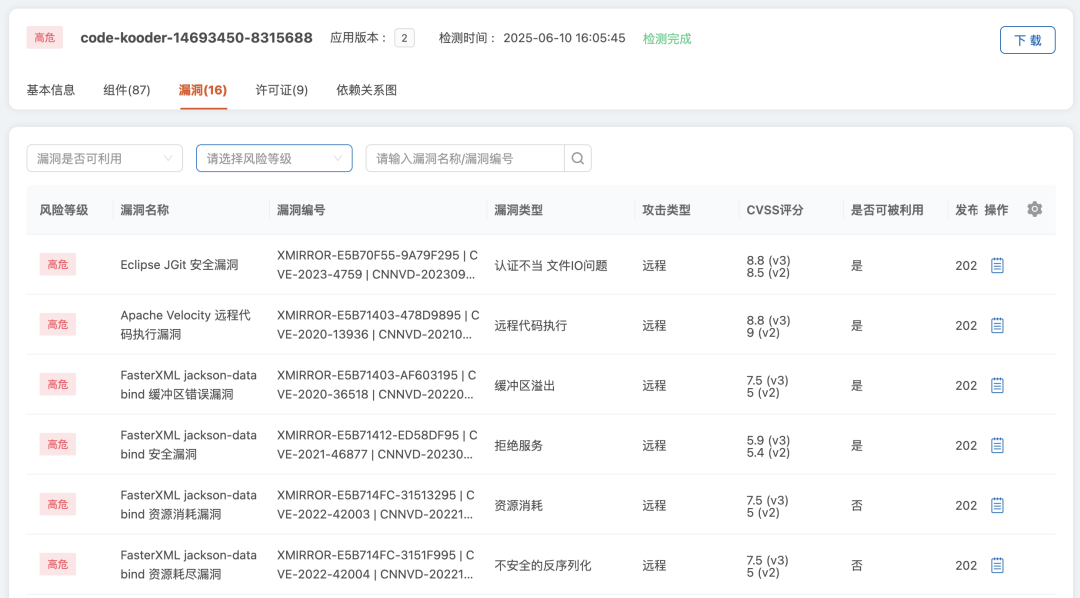Click the 应用版本 number 2 badge
Viewport: 1080px width, 598px height.
tap(404, 38)
